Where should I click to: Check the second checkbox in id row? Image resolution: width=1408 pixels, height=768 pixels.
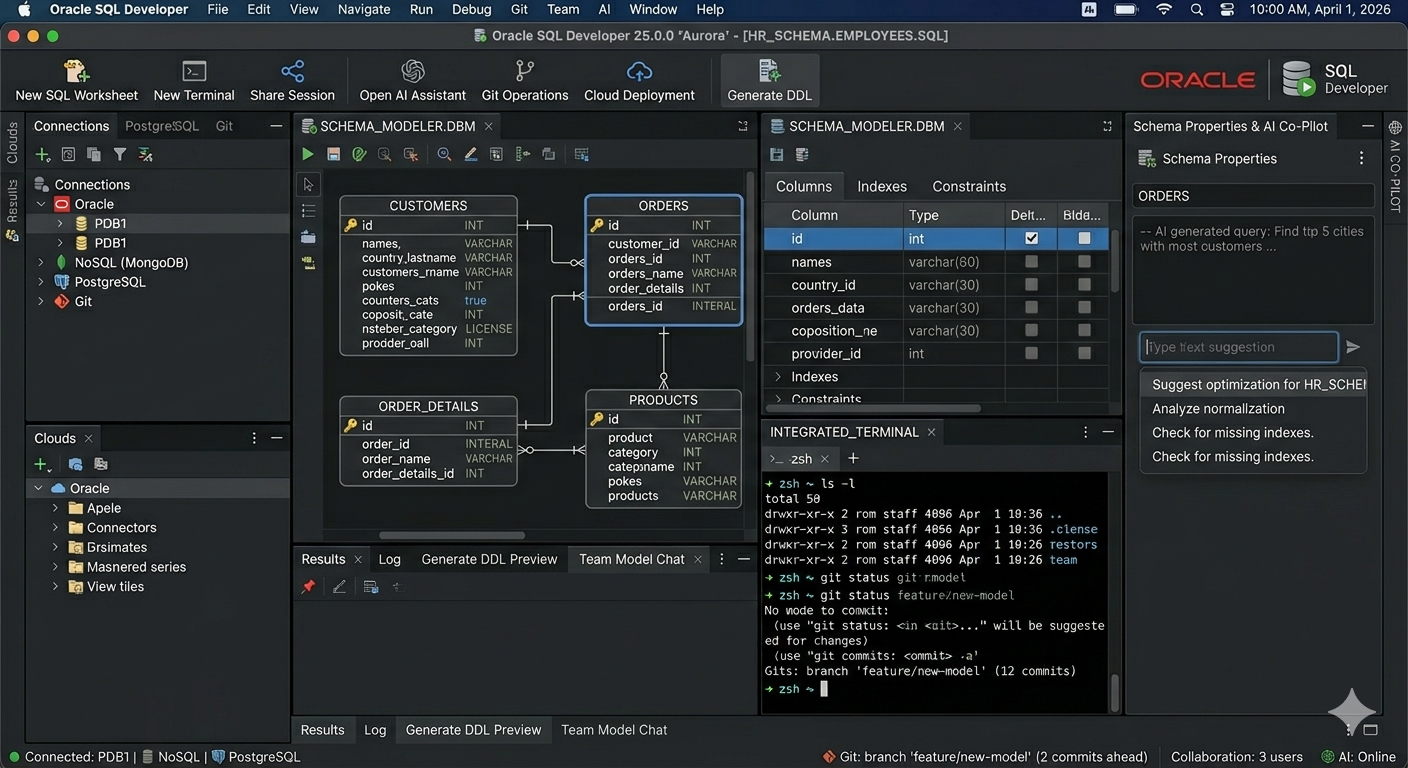coord(1084,239)
